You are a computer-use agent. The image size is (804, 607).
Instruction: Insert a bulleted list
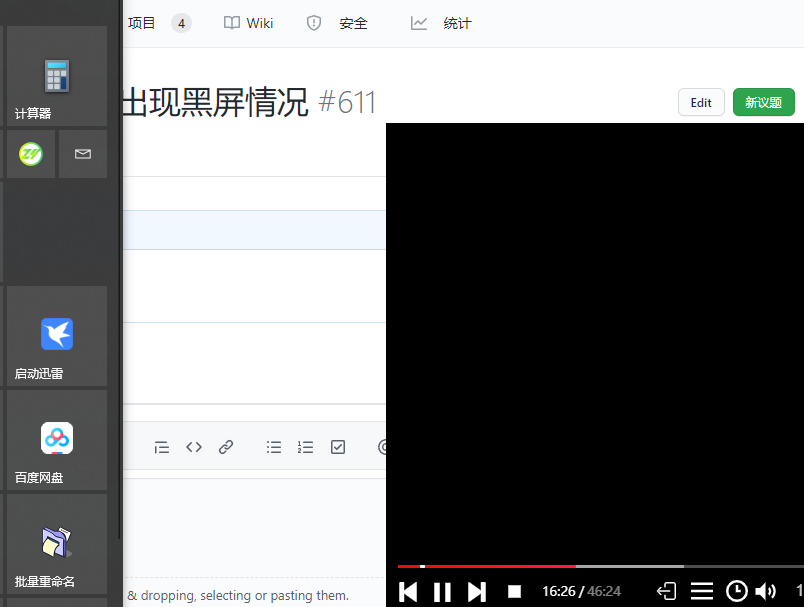click(274, 447)
